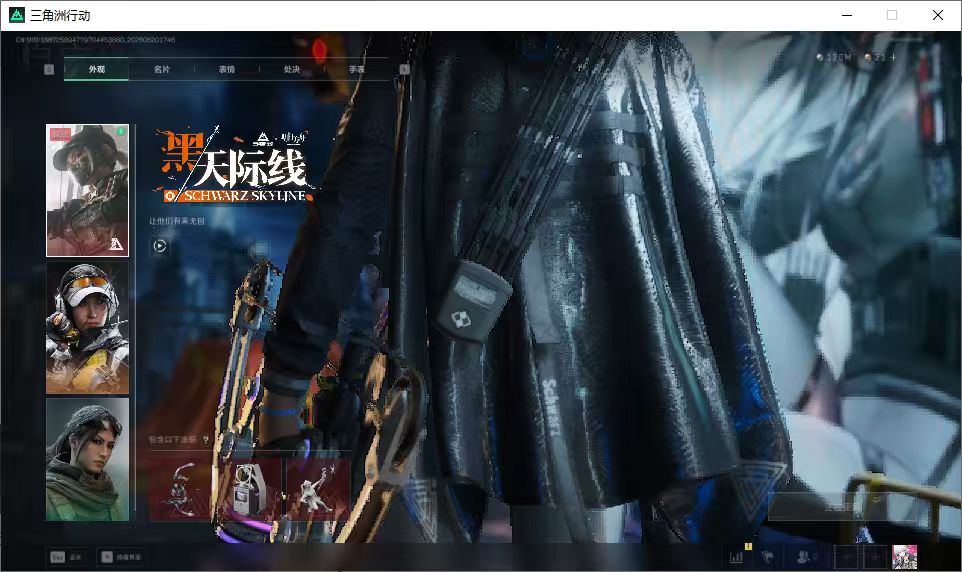
Task: Click the first empty teammate plus slot
Action: click(x=847, y=557)
